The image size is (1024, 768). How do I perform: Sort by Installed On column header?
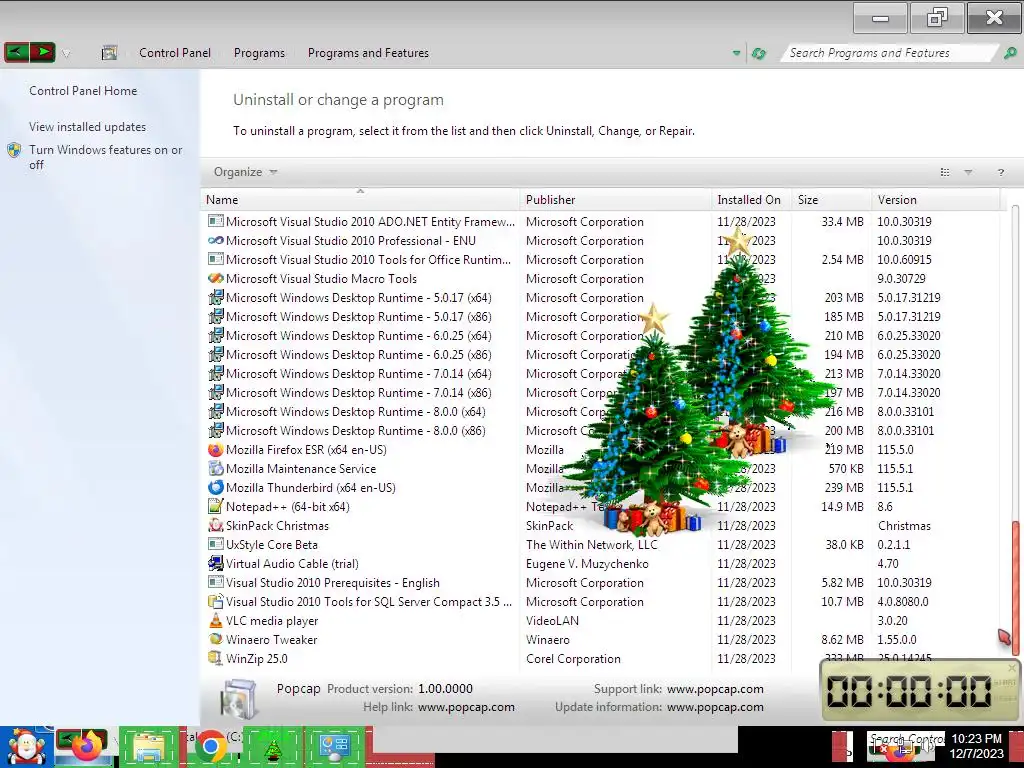(751, 200)
